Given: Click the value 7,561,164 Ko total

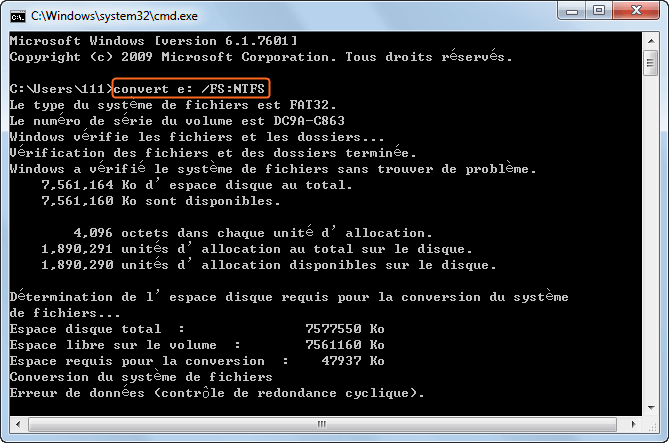Looking at the screenshot, I should [x=197, y=185].
